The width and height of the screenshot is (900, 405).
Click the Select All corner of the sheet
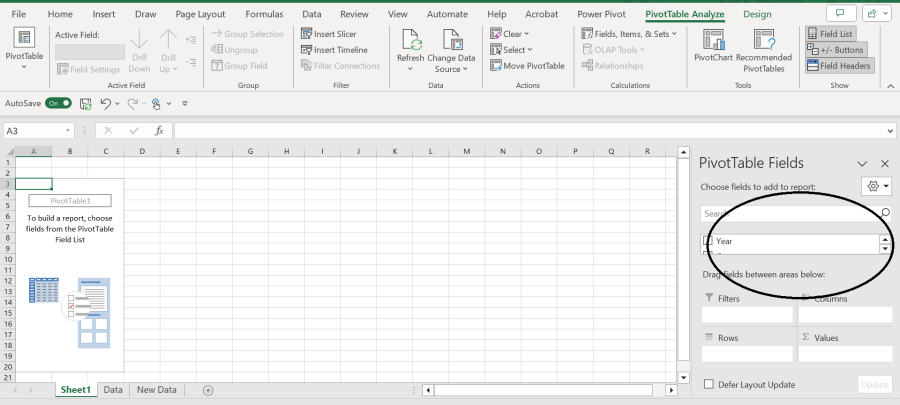(x=9, y=151)
